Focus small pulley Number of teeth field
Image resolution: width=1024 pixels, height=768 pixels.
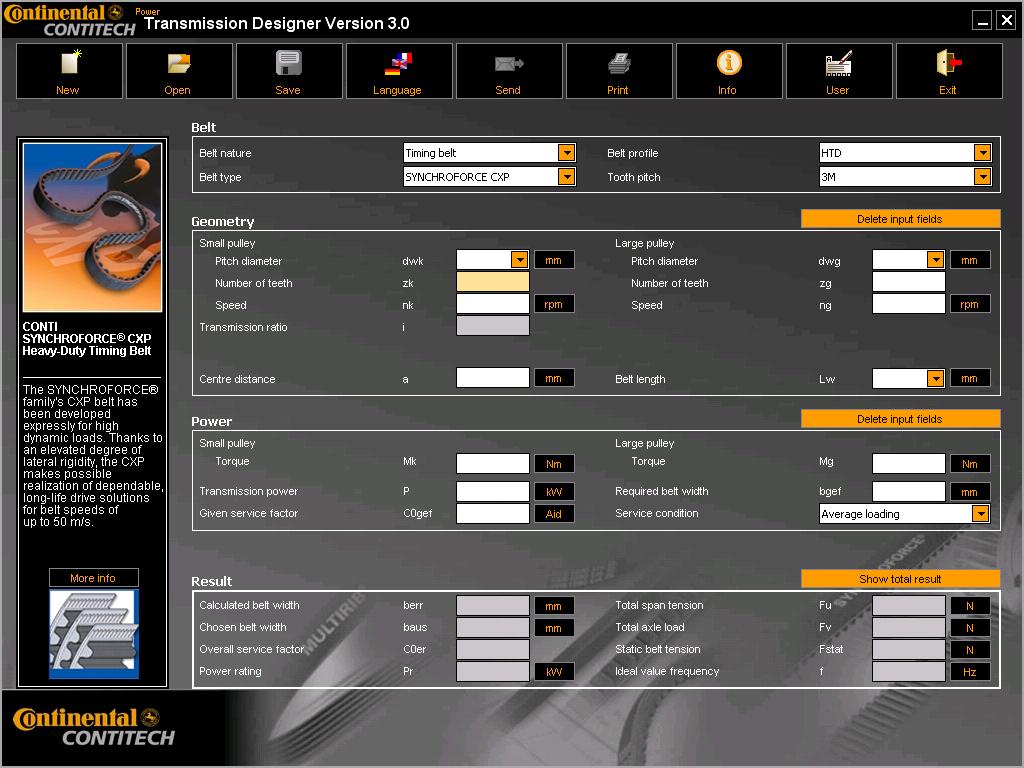pos(492,282)
